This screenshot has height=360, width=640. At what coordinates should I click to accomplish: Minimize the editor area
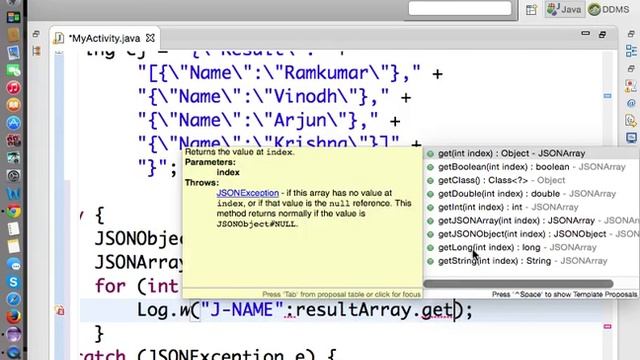(585, 33)
